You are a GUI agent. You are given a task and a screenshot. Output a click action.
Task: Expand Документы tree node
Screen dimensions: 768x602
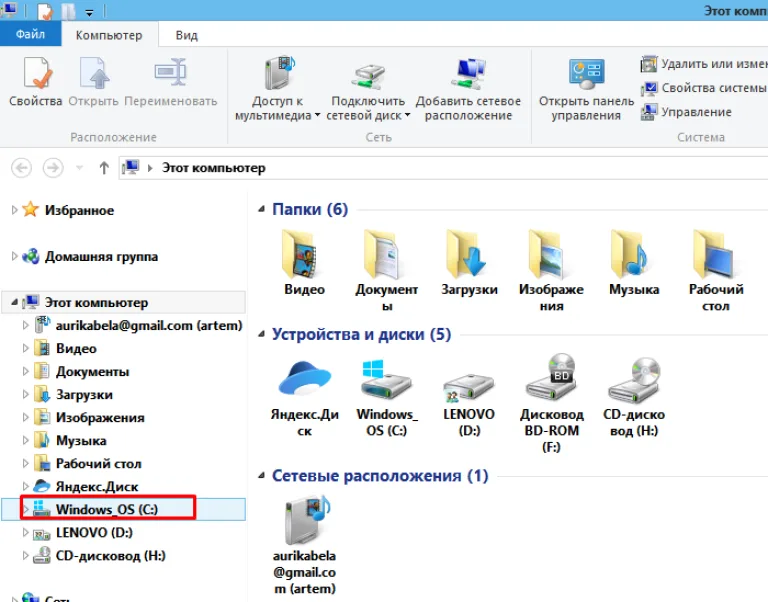tap(25, 371)
